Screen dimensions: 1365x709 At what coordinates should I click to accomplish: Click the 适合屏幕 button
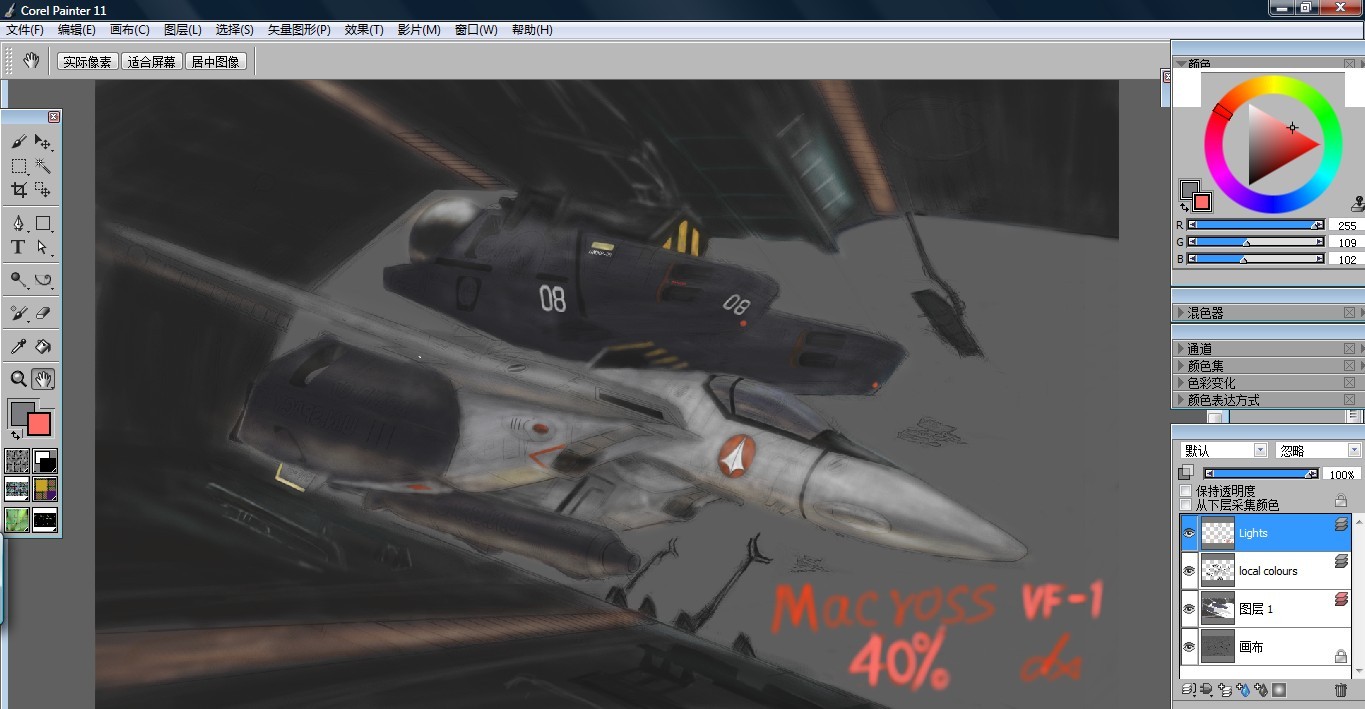[x=151, y=62]
